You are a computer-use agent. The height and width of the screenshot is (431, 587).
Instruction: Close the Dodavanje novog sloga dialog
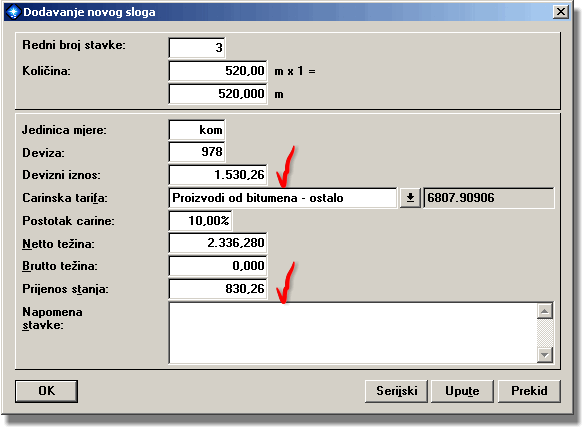click(x=561, y=12)
